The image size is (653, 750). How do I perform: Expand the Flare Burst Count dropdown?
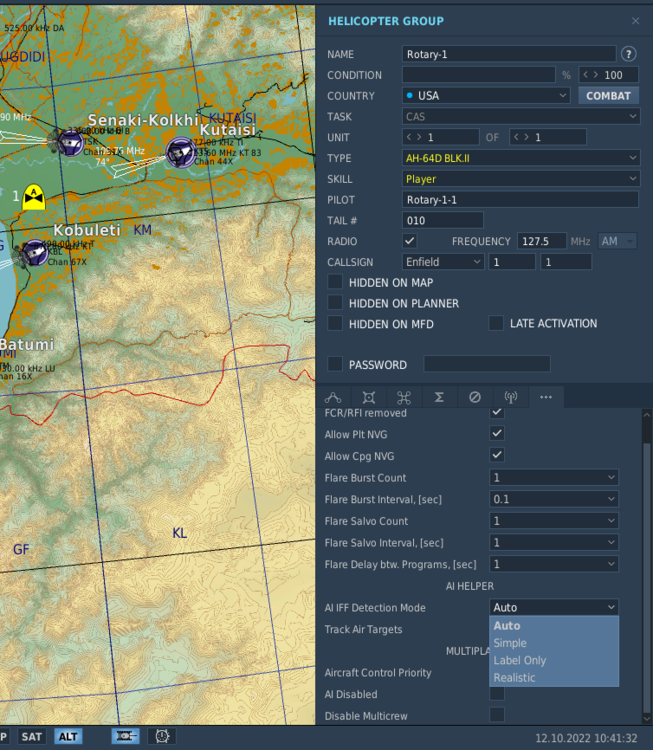coord(554,477)
